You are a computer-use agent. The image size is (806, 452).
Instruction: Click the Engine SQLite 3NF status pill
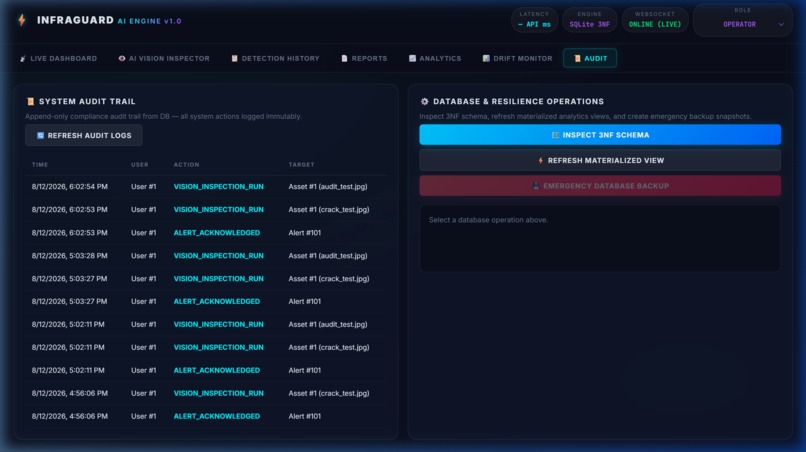(x=590, y=20)
